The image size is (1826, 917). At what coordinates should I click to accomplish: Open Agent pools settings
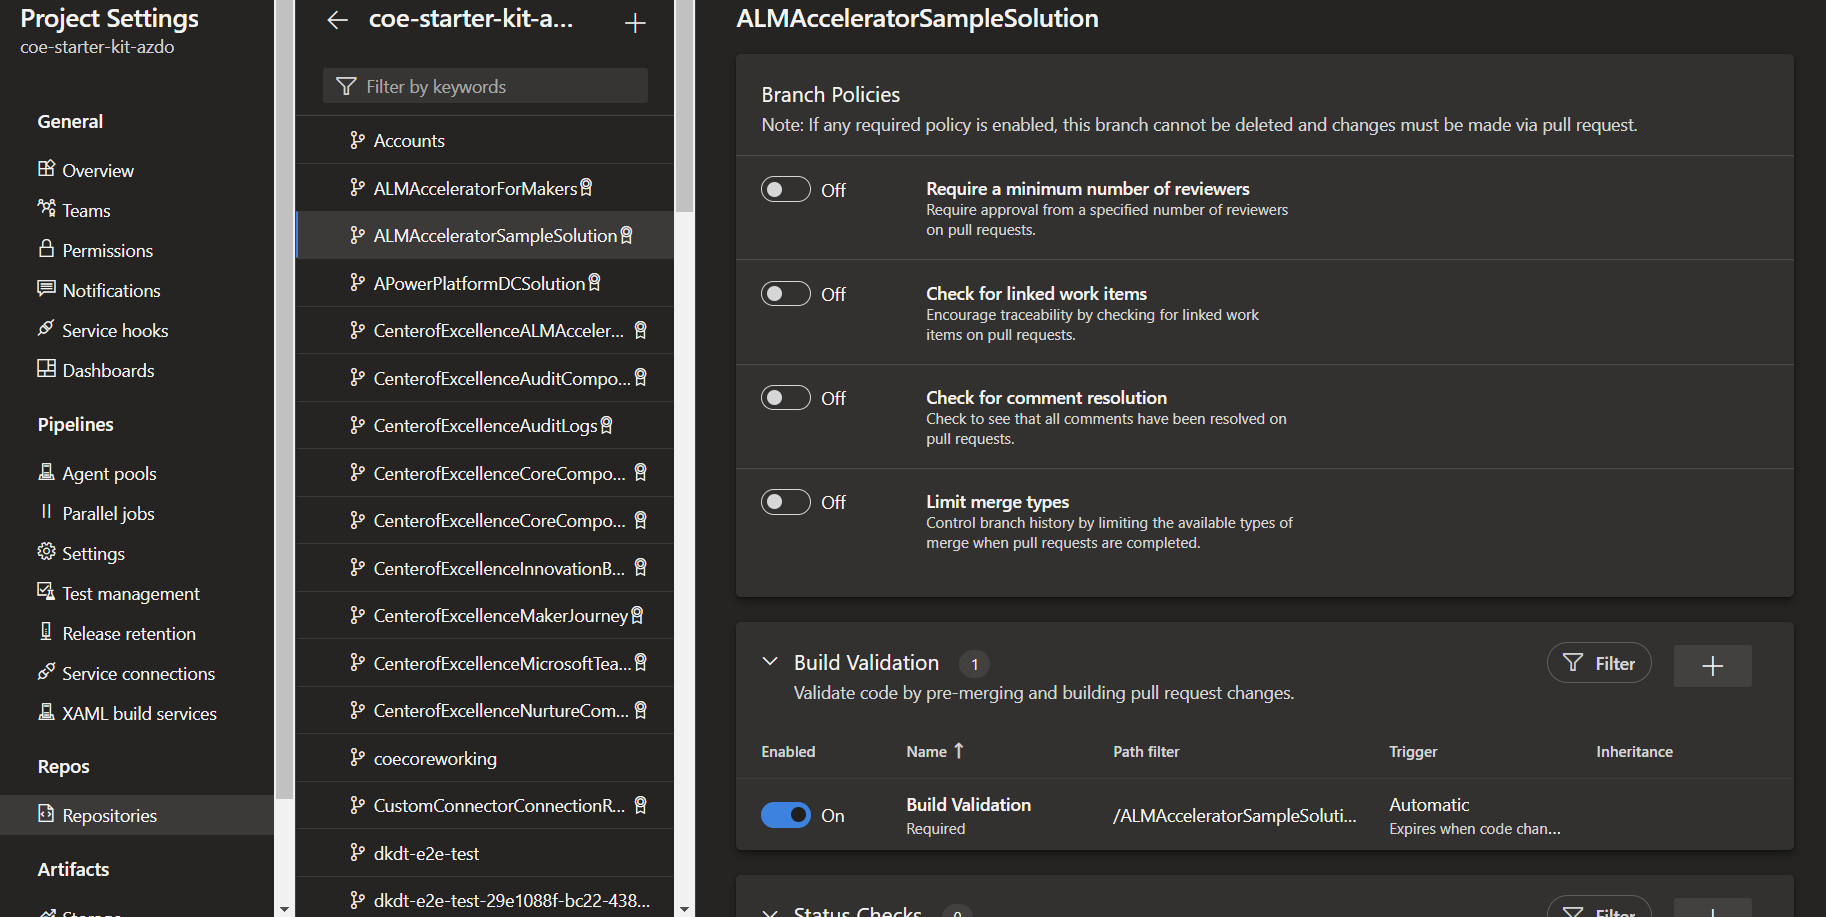point(108,473)
